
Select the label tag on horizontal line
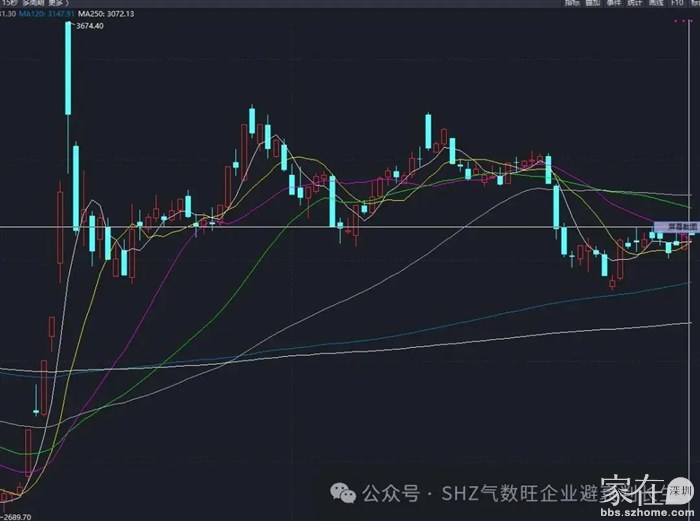672,228
